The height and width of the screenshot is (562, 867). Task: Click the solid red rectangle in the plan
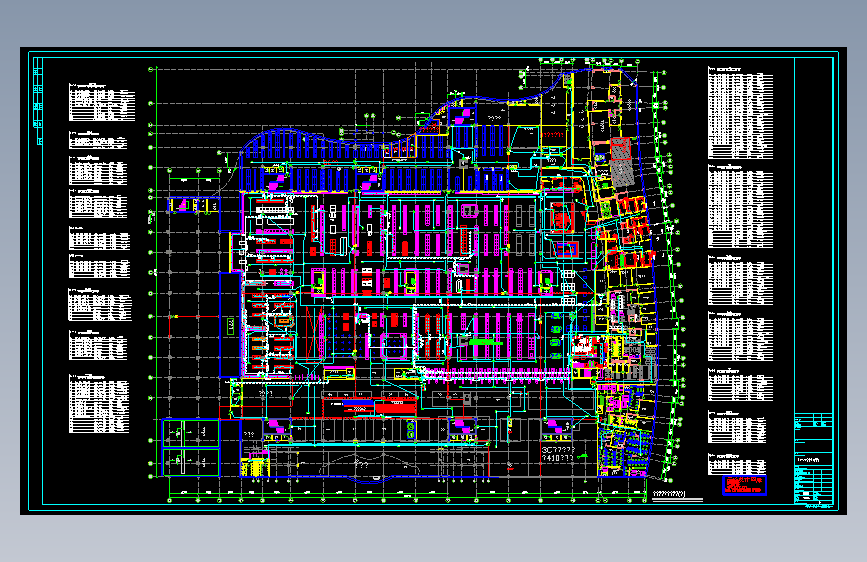coord(395,407)
